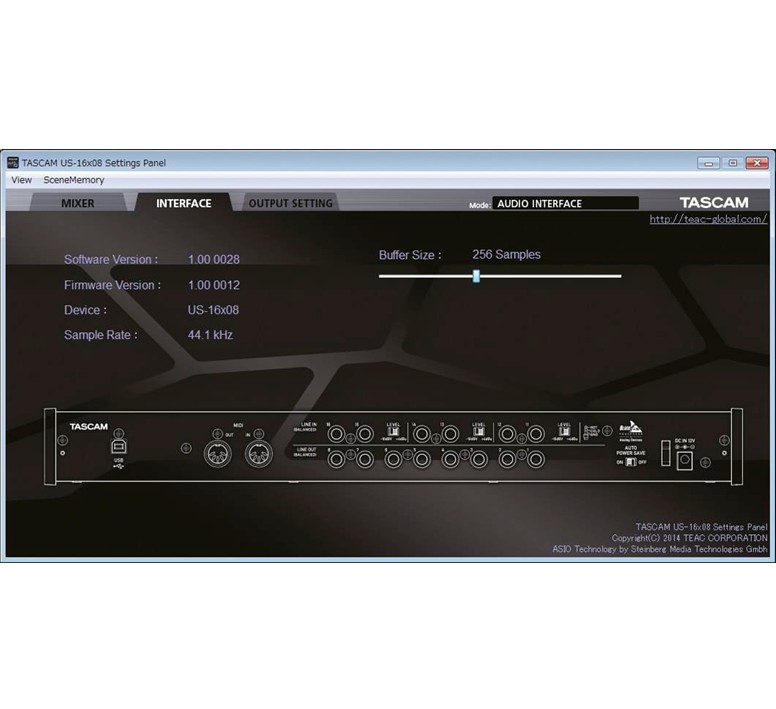The image size is (776, 709).
Task: Click the TASCAM logo on rear panel image
Action: (x=88, y=427)
